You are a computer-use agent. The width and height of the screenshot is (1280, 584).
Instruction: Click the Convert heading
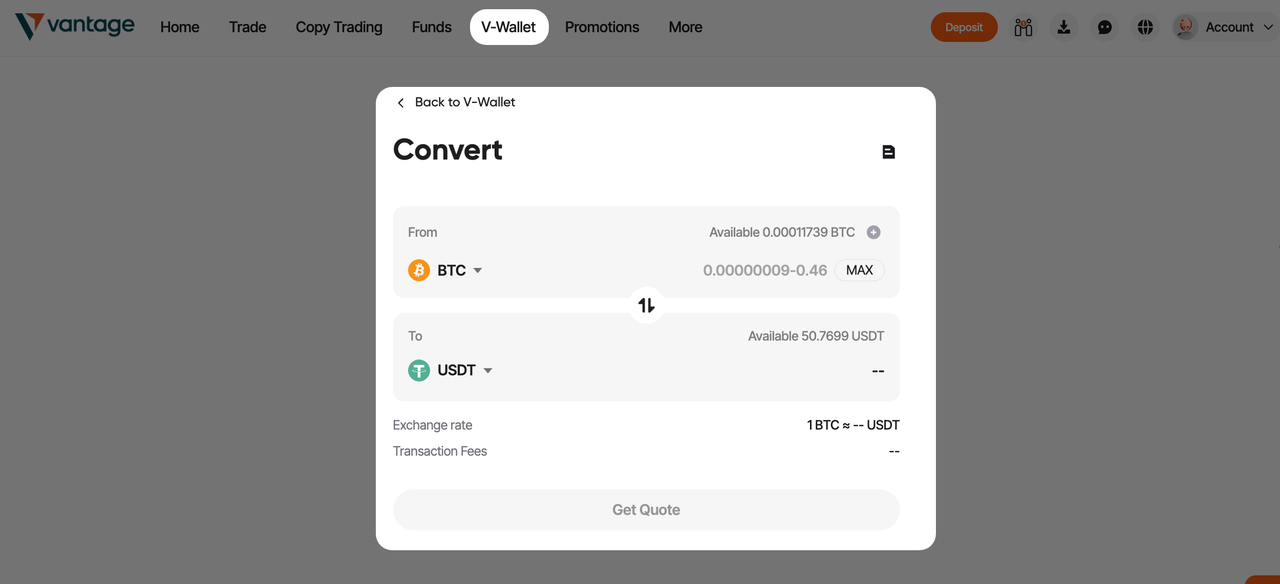pos(448,149)
